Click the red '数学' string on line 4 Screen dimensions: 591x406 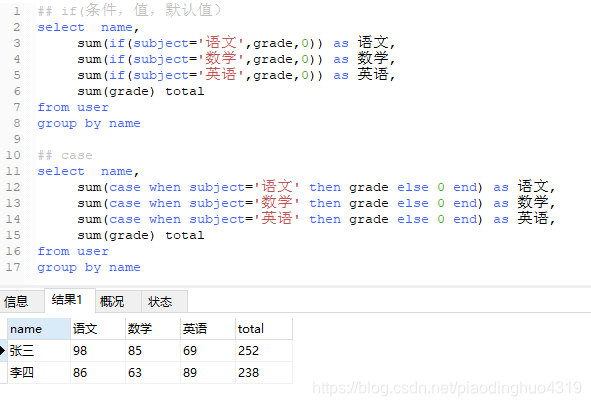[x=221, y=59]
